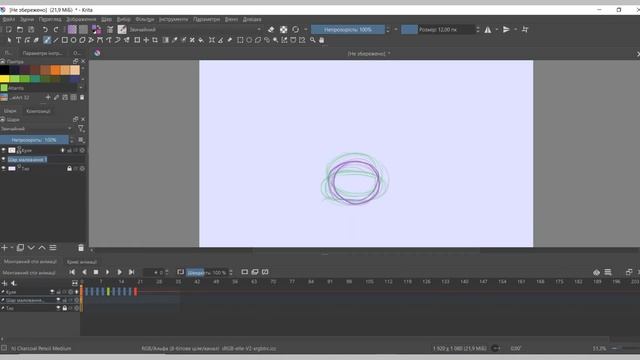Open the layer filter funnel dropdown

[x=81, y=129]
